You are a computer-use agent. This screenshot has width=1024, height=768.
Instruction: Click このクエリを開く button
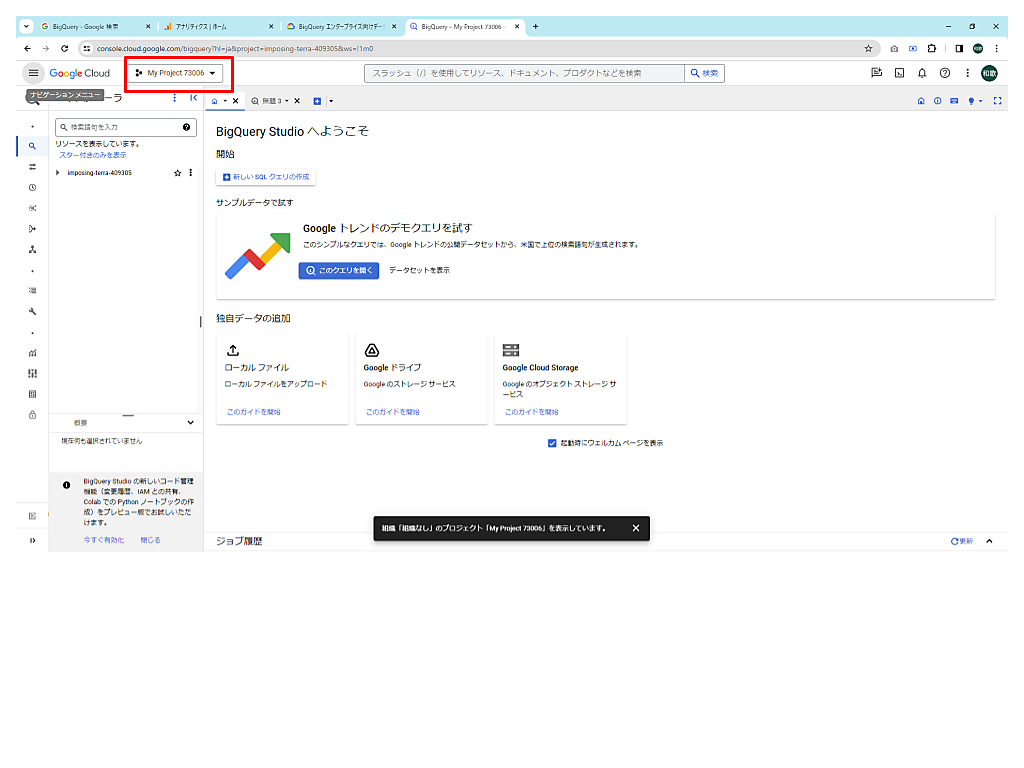[x=338, y=270]
